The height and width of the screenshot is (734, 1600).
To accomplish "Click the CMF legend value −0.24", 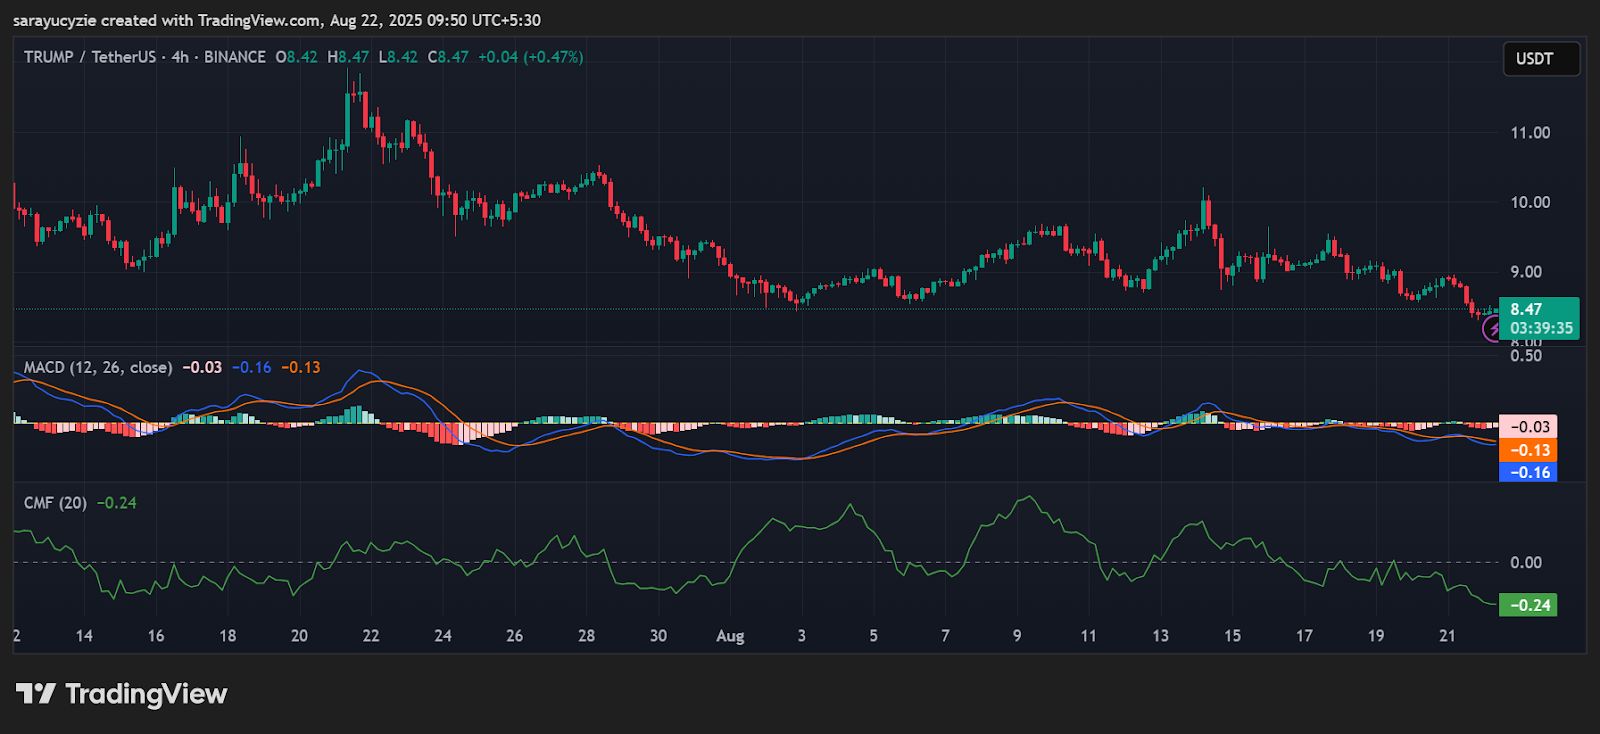I will pyautogui.click(x=117, y=503).
